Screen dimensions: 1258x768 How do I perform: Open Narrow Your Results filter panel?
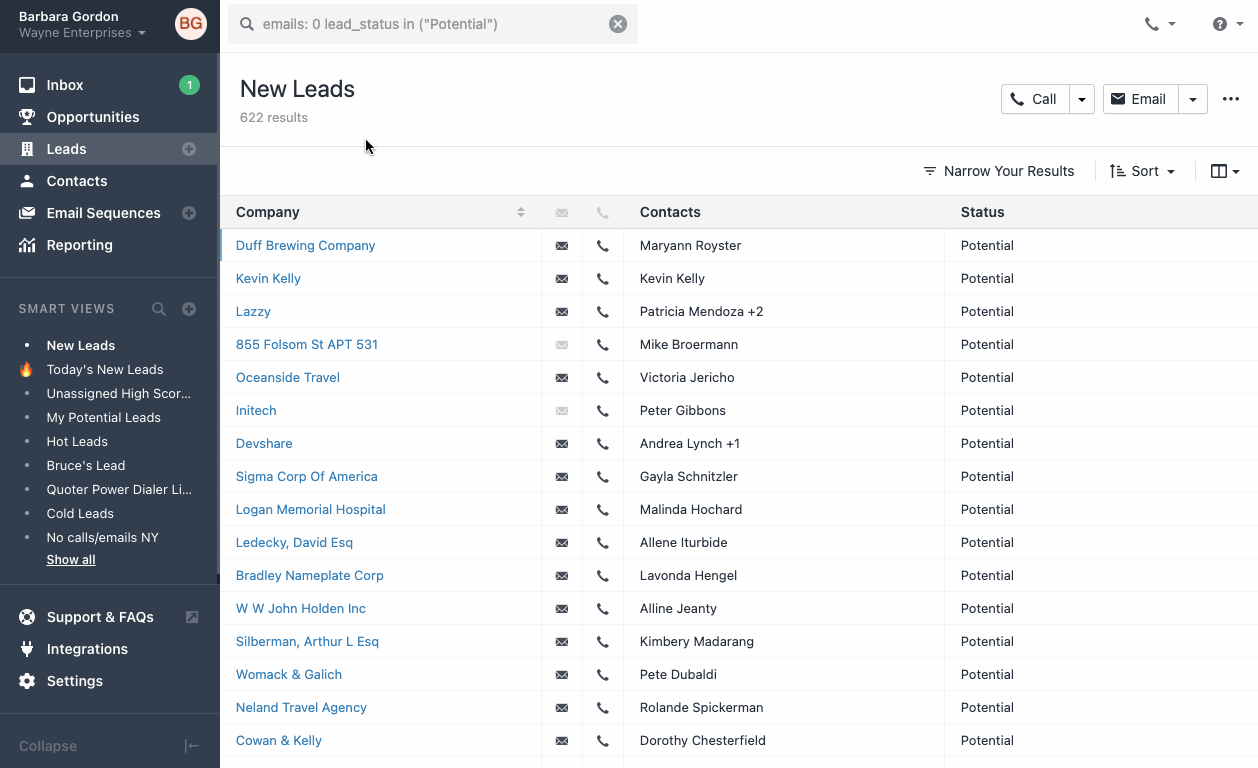(999, 171)
